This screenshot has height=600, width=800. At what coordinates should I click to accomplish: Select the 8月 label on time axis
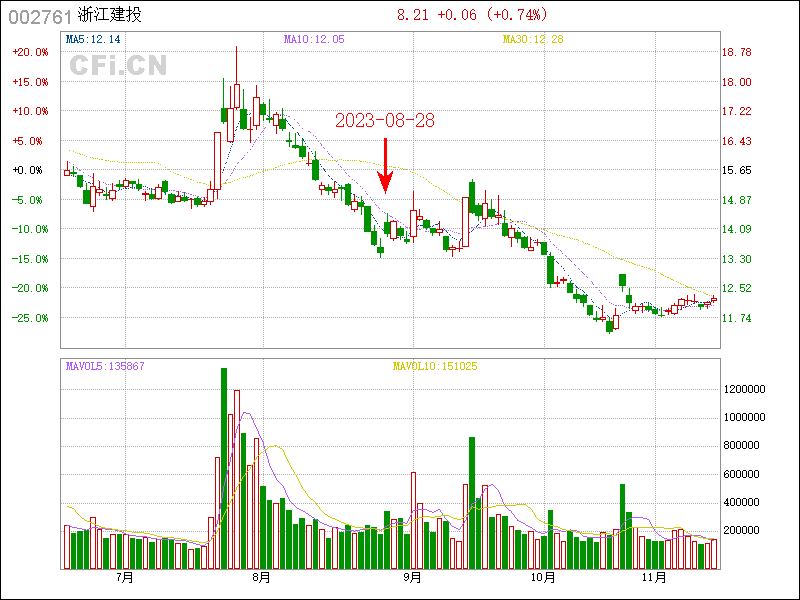tap(261, 577)
